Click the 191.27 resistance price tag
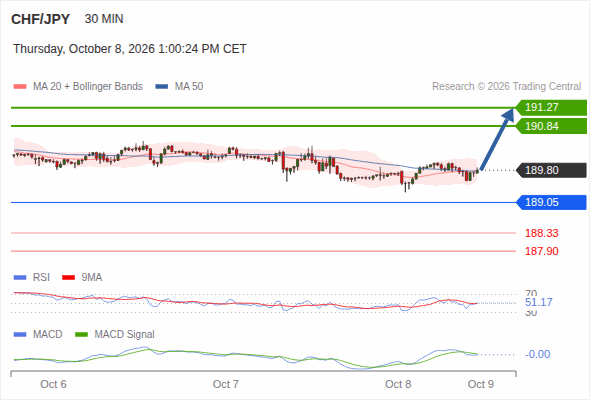The height and width of the screenshot is (400, 590). (x=551, y=107)
